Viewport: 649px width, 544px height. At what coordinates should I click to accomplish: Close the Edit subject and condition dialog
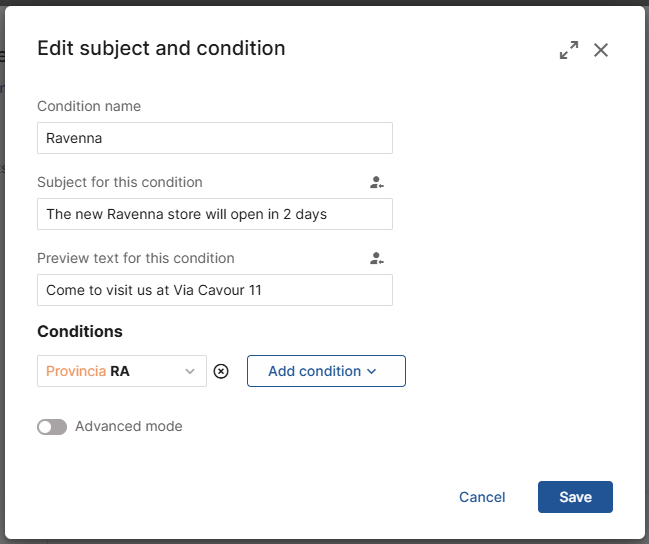[601, 50]
